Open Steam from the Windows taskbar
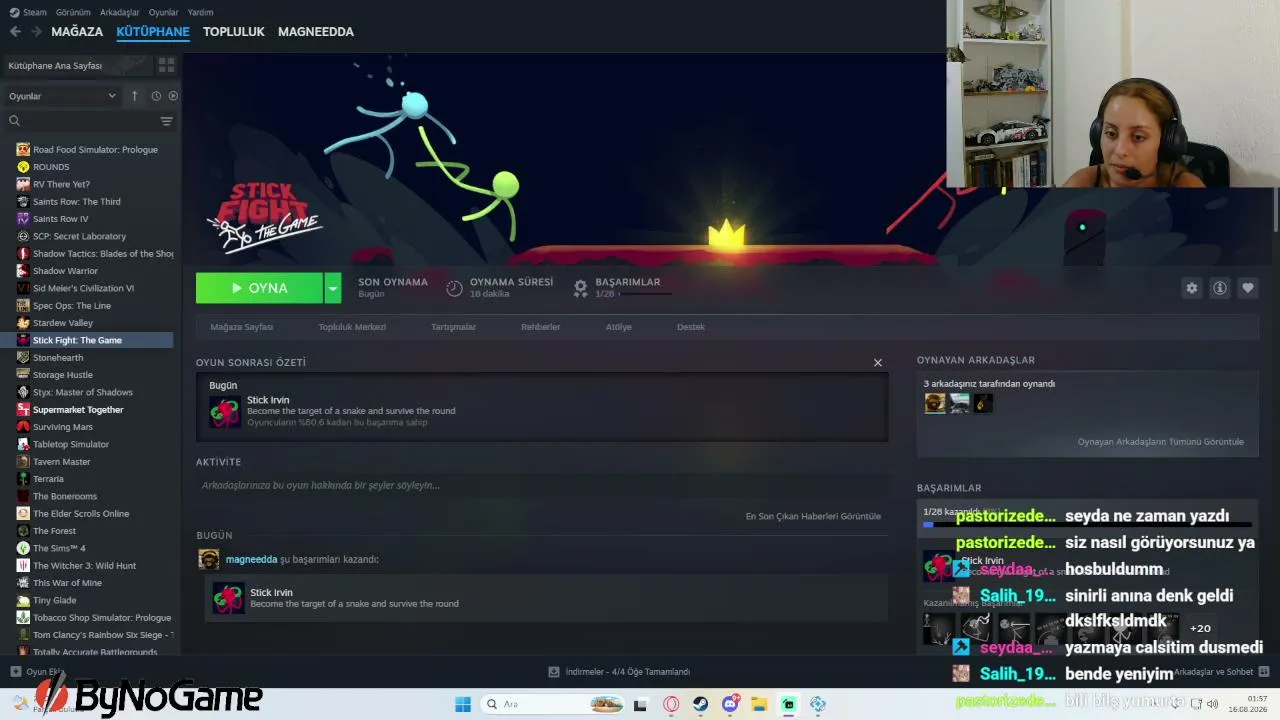The width and height of the screenshot is (1280, 720). click(x=701, y=704)
